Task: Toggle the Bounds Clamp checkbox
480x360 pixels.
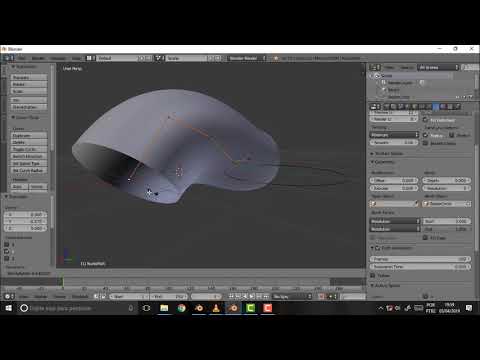Action: pos(425,143)
